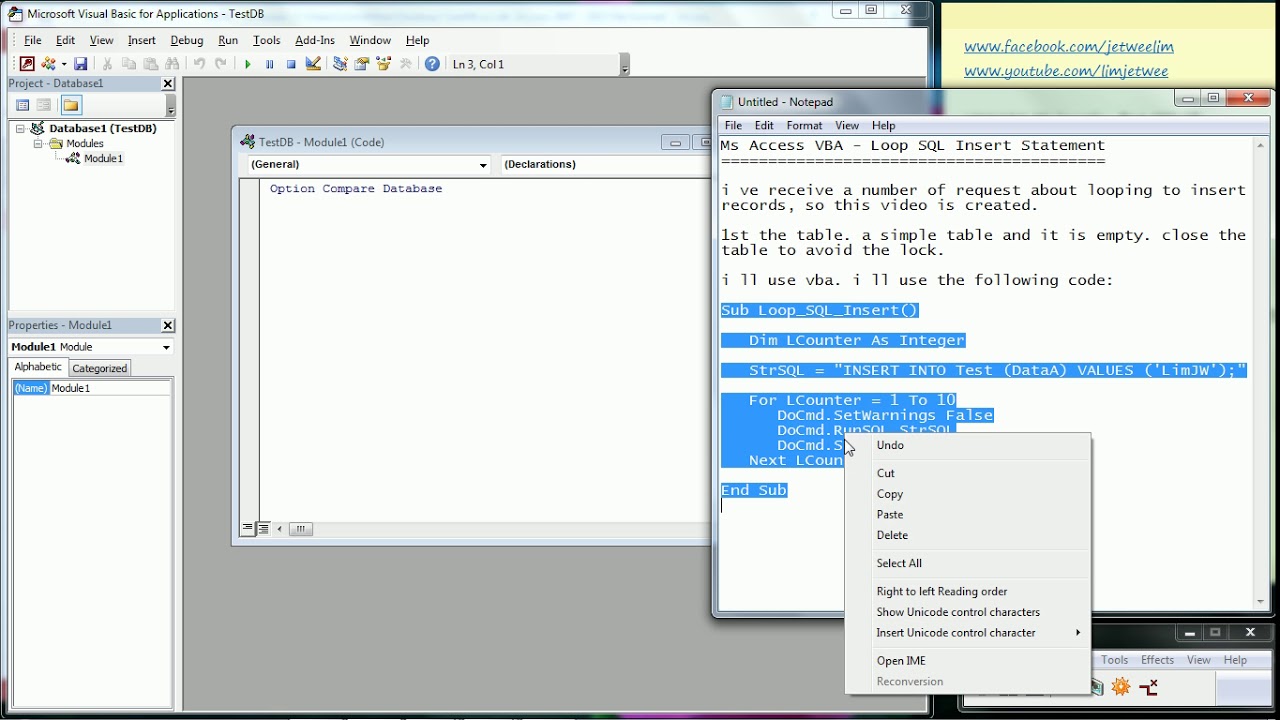Click the blue Help question mark icon

click(x=432, y=64)
